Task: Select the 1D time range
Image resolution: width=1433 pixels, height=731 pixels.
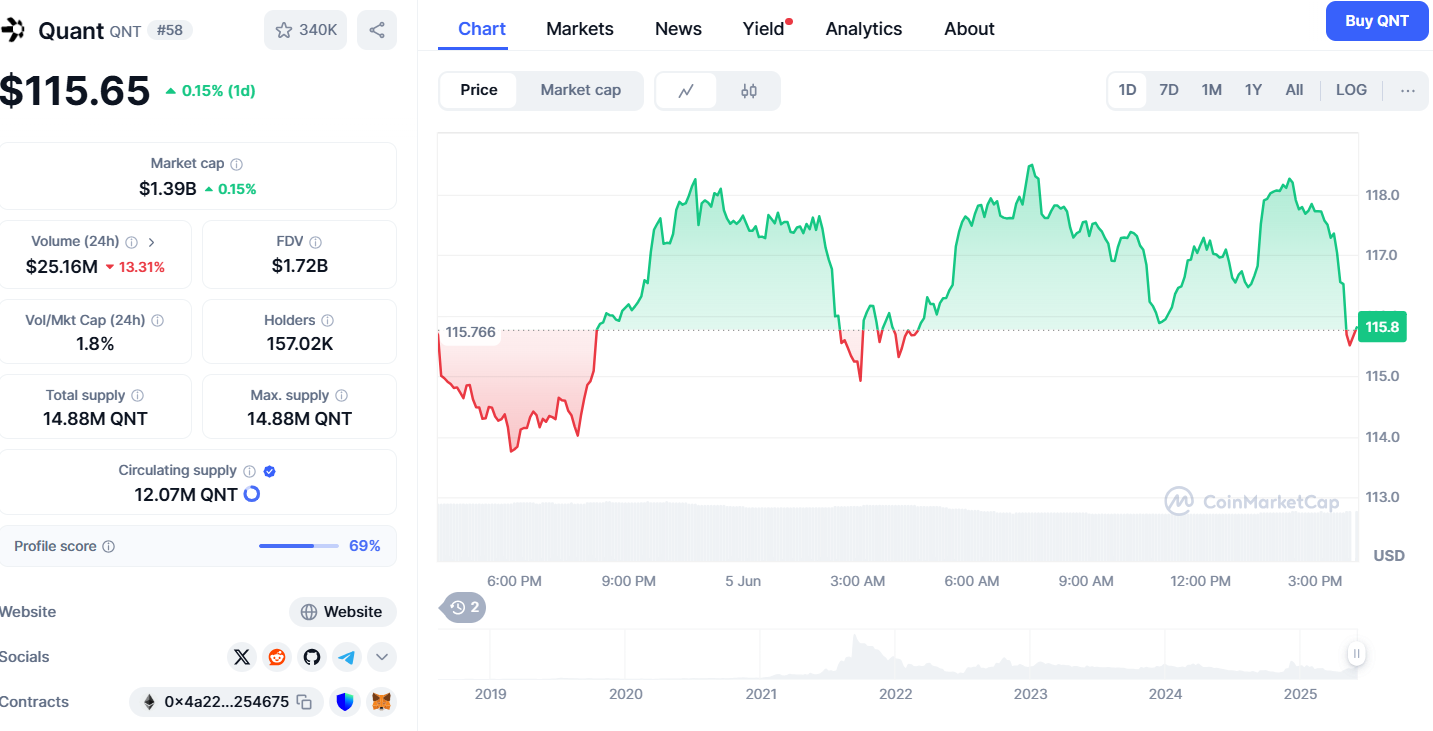Action: point(1127,90)
